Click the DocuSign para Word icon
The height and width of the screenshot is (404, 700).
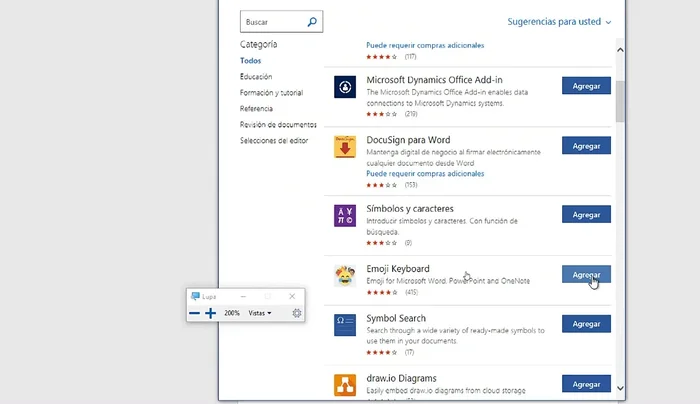pos(345,146)
